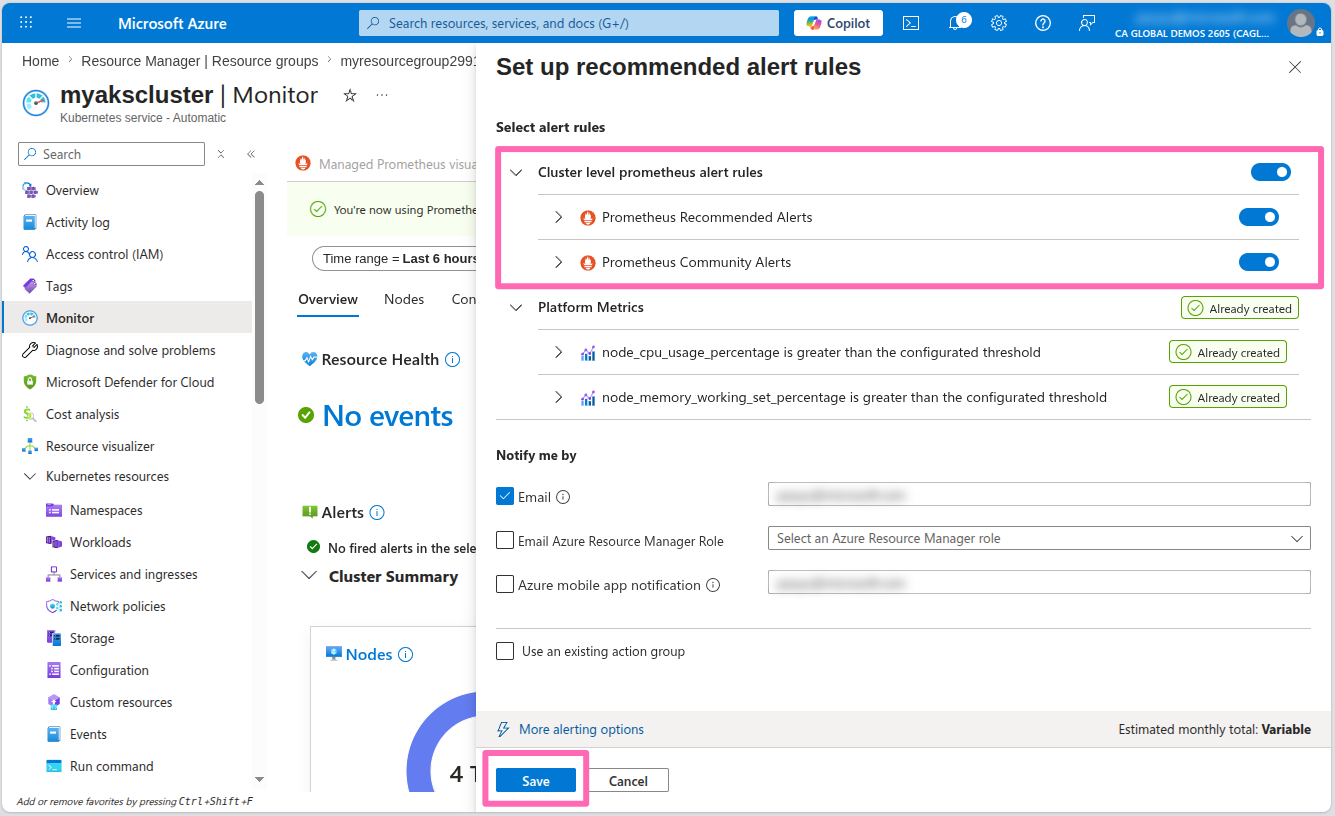Expand Prometheus Recommended Alerts row
Viewport: 1335px width, 816px height.
point(559,217)
